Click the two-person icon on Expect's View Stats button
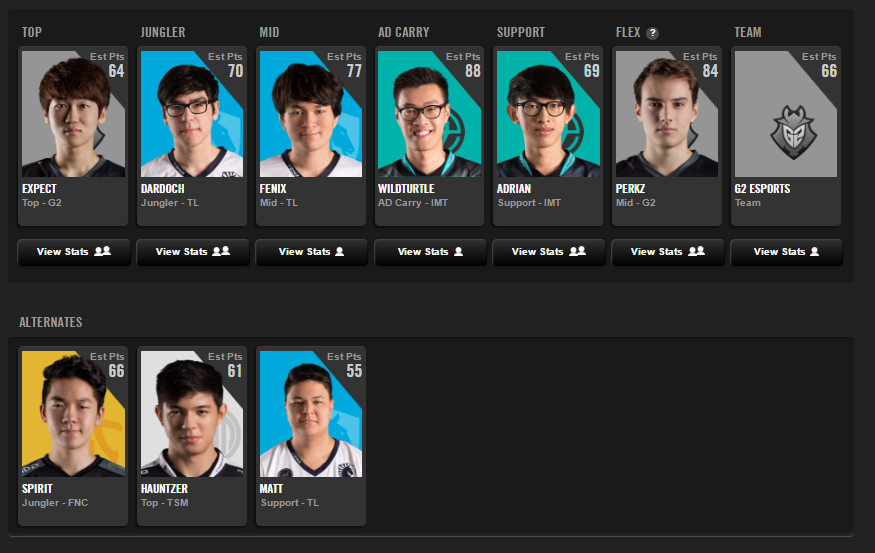This screenshot has width=875, height=553. tap(103, 251)
